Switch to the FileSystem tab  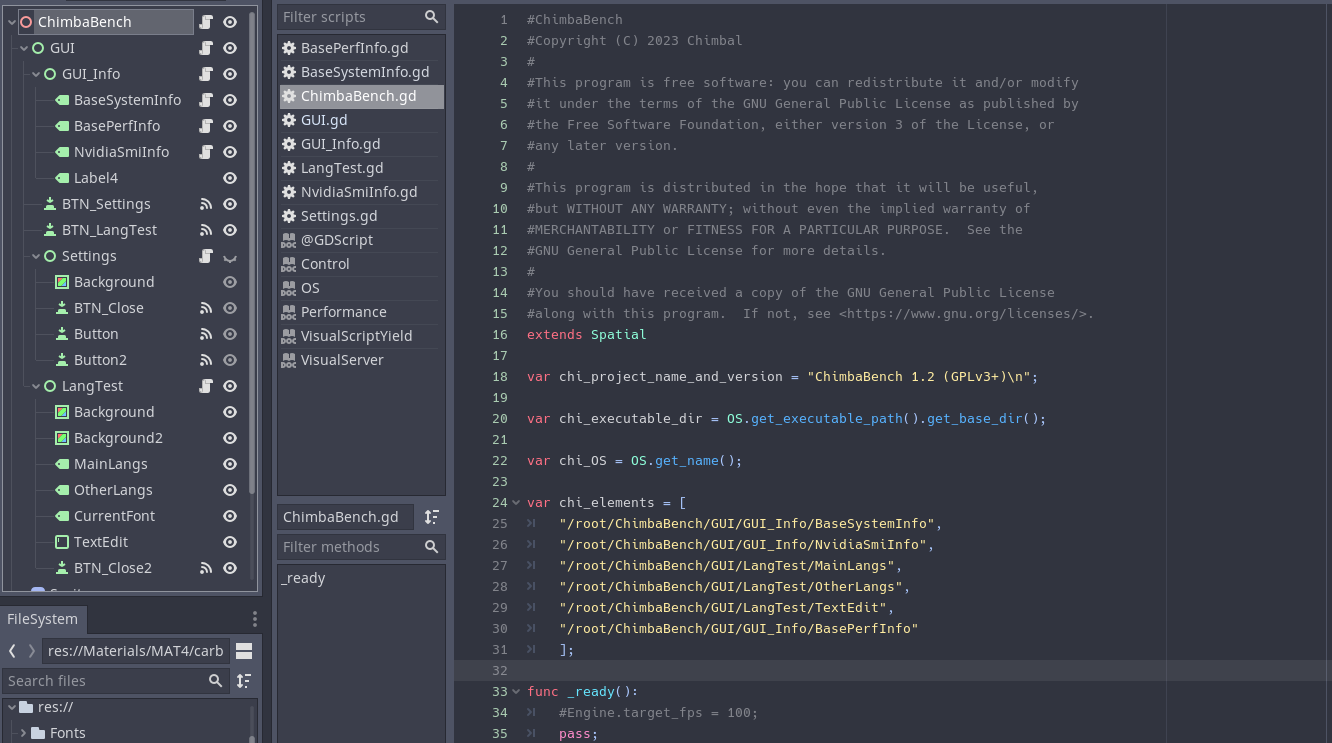click(42, 619)
